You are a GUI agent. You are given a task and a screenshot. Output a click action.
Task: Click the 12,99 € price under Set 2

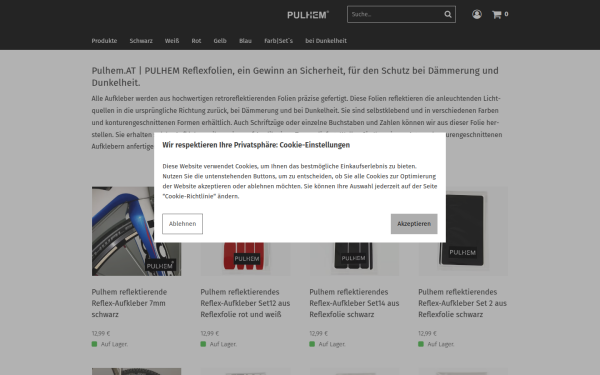coord(427,333)
